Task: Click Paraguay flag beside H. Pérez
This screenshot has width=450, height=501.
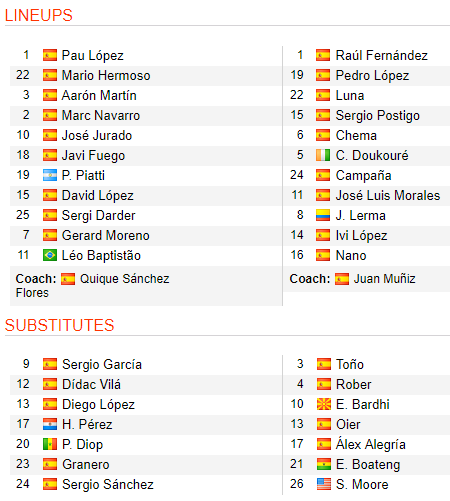Action: [50, 424]
